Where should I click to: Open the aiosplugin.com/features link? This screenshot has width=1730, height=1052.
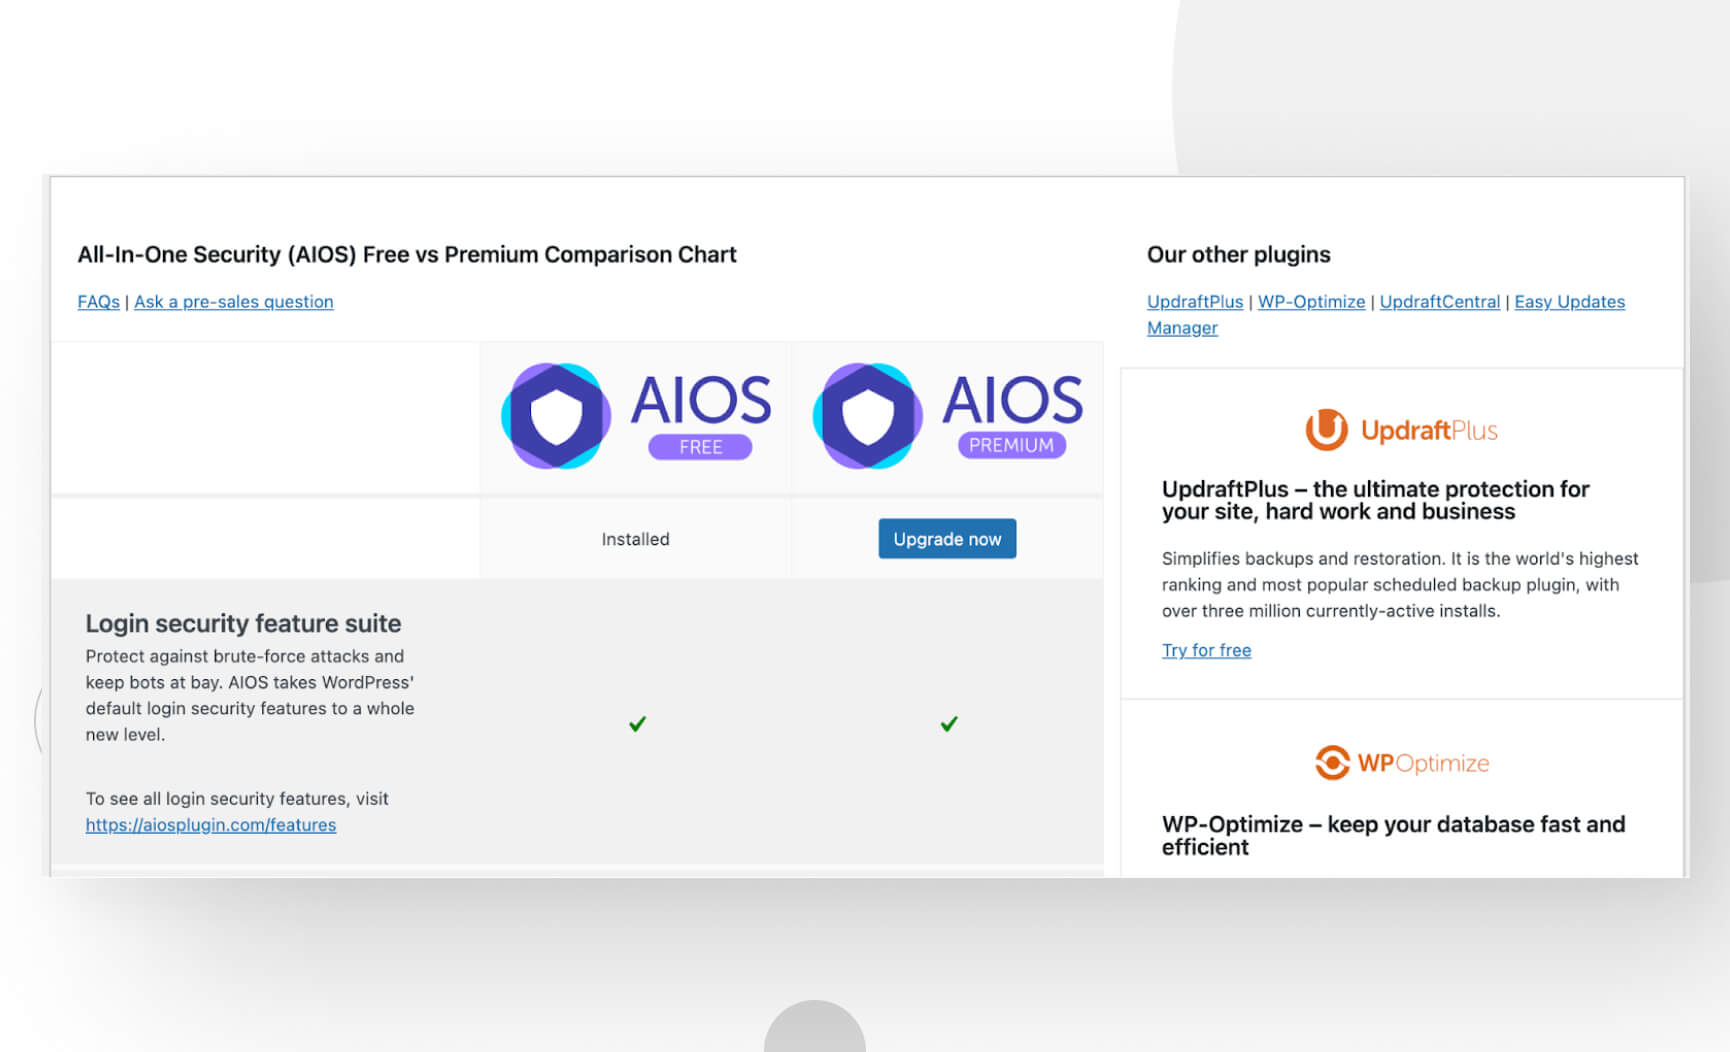coord(211,825)
